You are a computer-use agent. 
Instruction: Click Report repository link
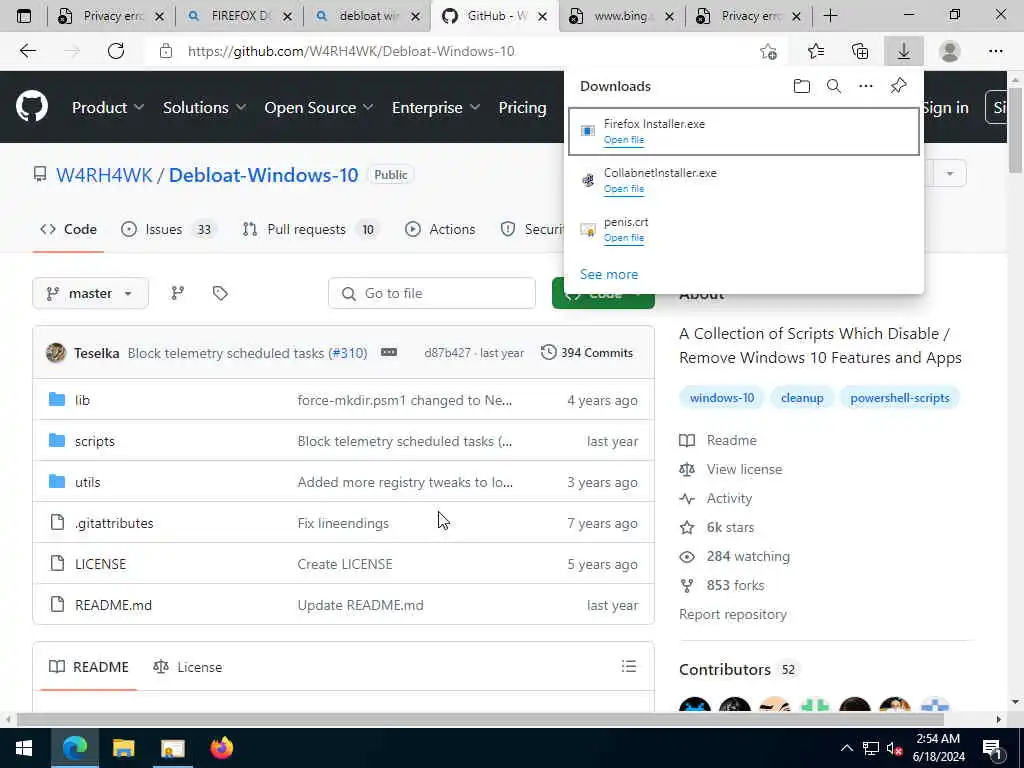(x=733, y=615)
